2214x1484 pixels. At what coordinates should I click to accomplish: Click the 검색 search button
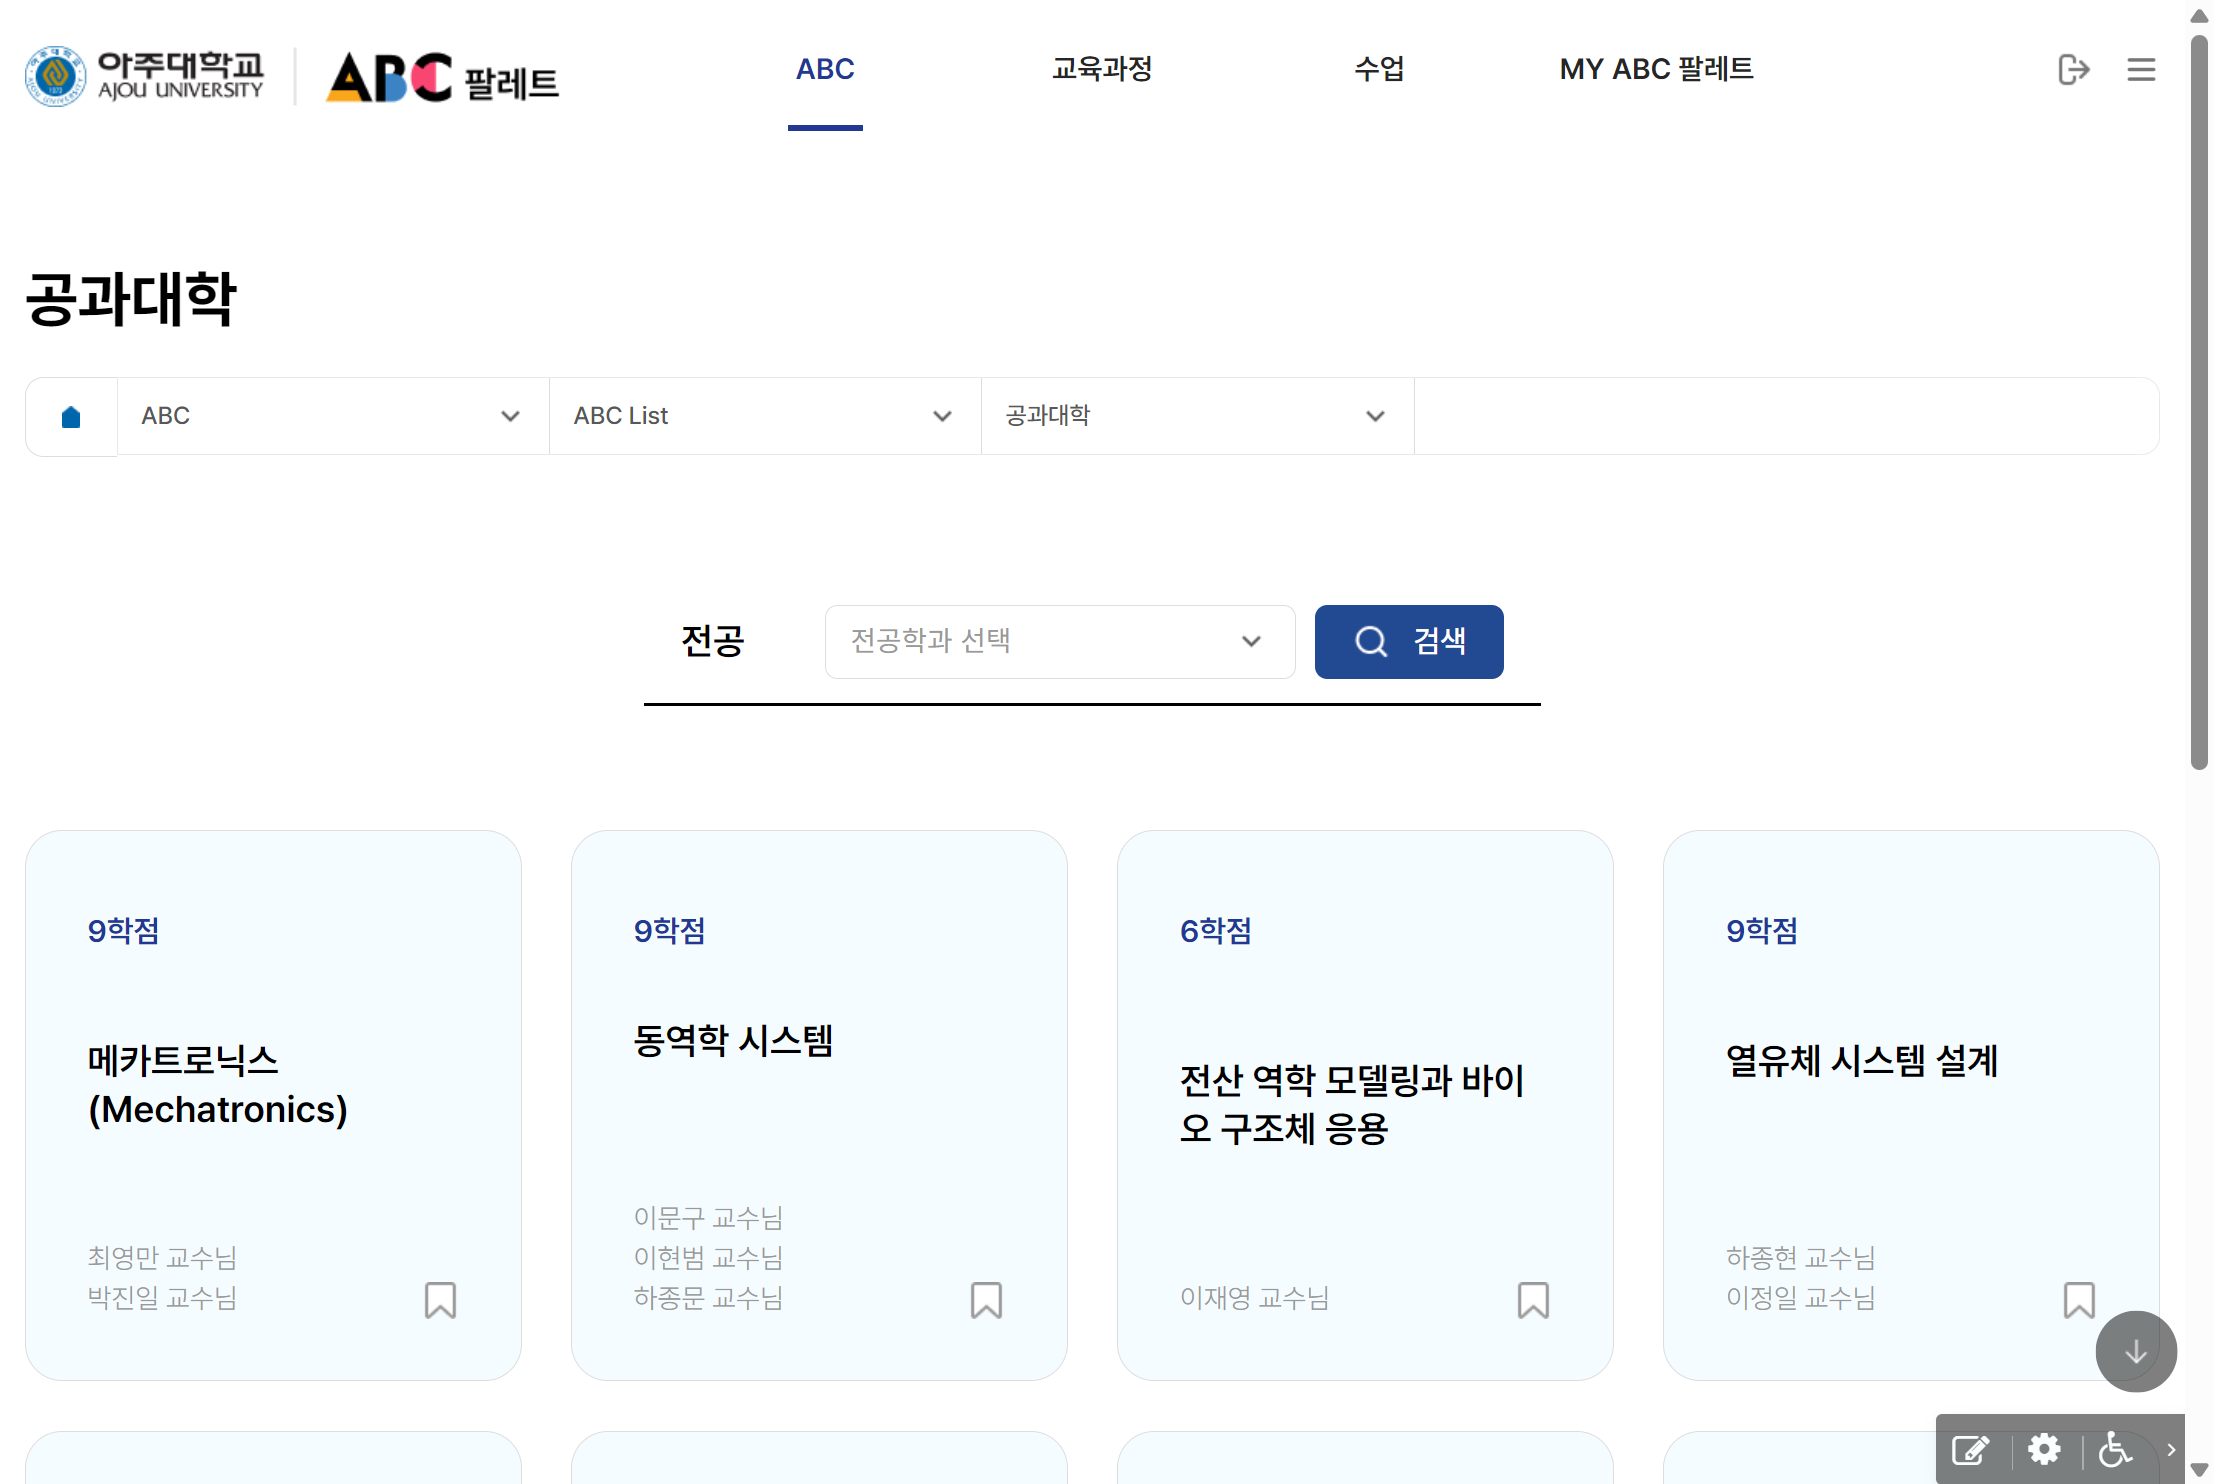(x=1409, y=642)
